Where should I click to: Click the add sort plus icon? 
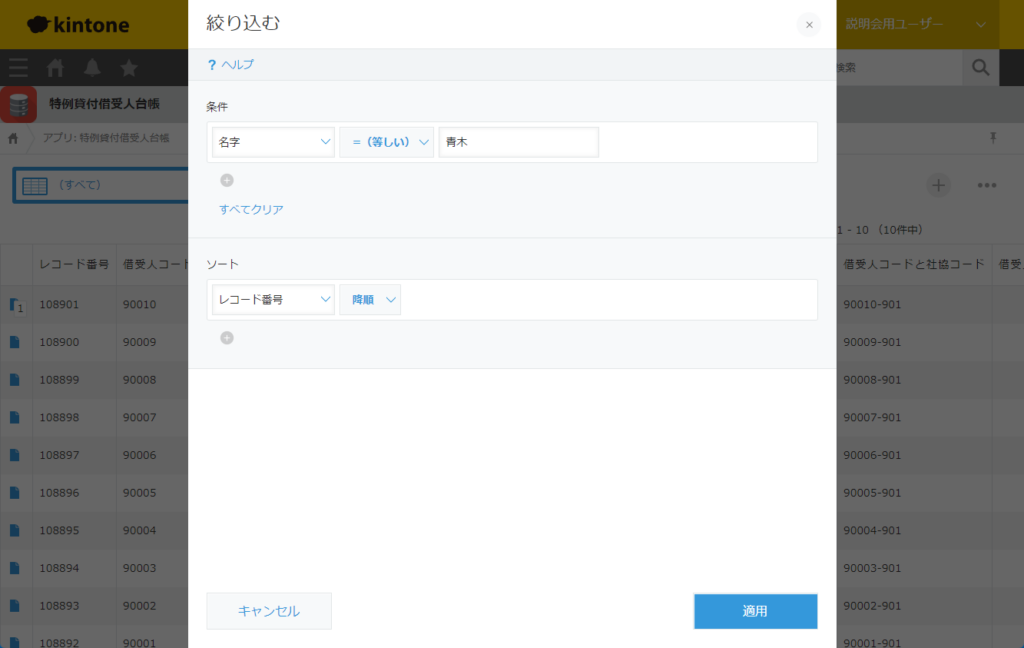227,338
